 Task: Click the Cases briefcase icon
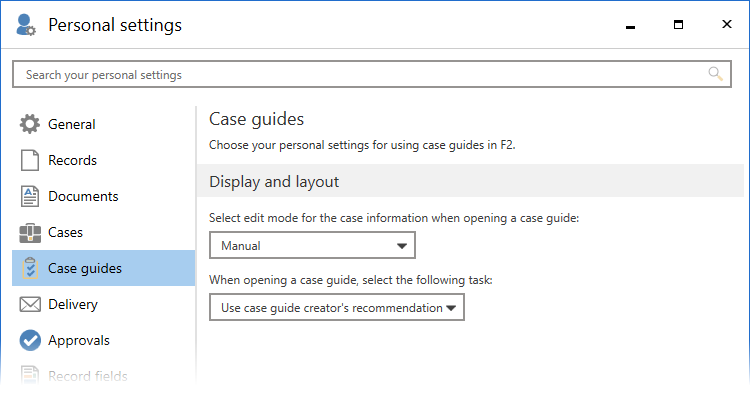click(30, 233)
